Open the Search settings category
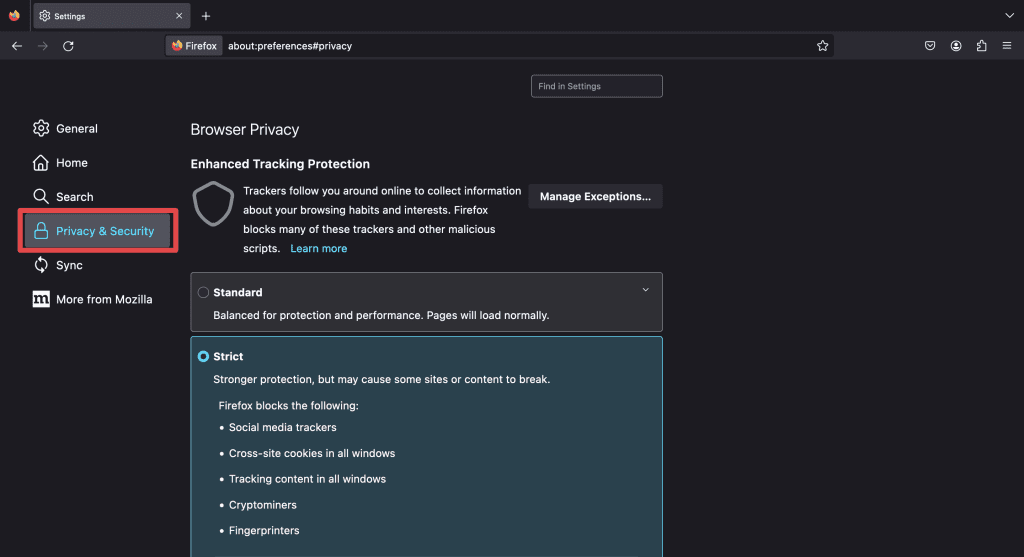Image resolution: width=1024 pixels, height=557 pixels. (74, 197)
